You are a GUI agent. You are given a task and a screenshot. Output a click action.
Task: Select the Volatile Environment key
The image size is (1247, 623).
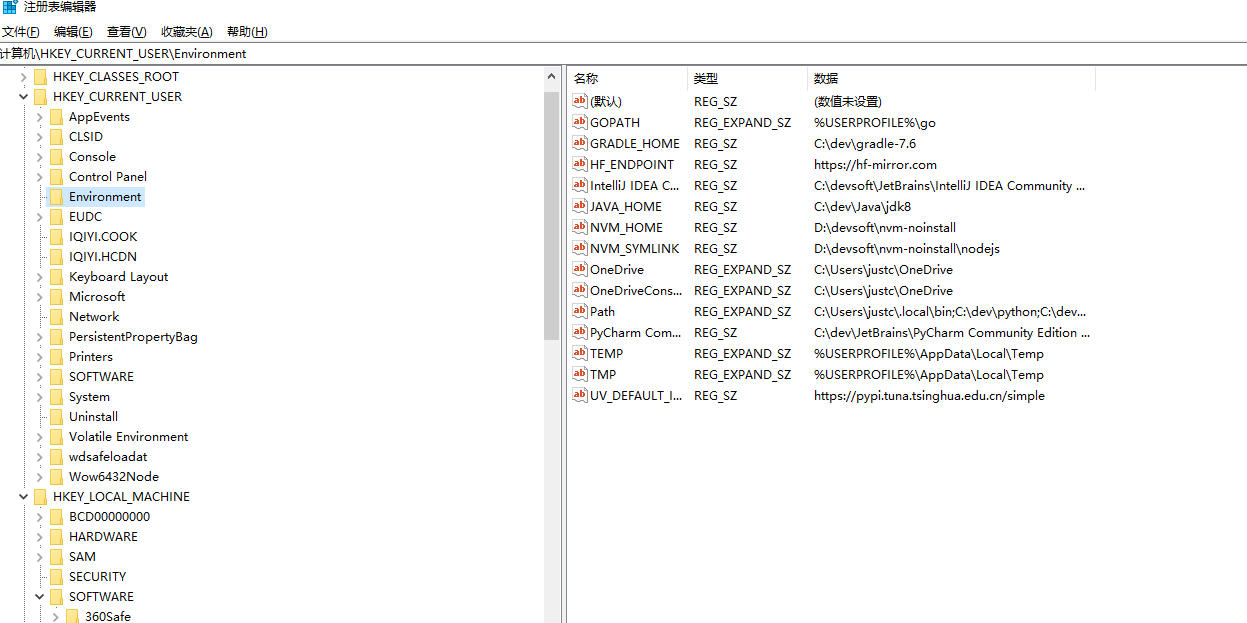click(x=128, y=437)
